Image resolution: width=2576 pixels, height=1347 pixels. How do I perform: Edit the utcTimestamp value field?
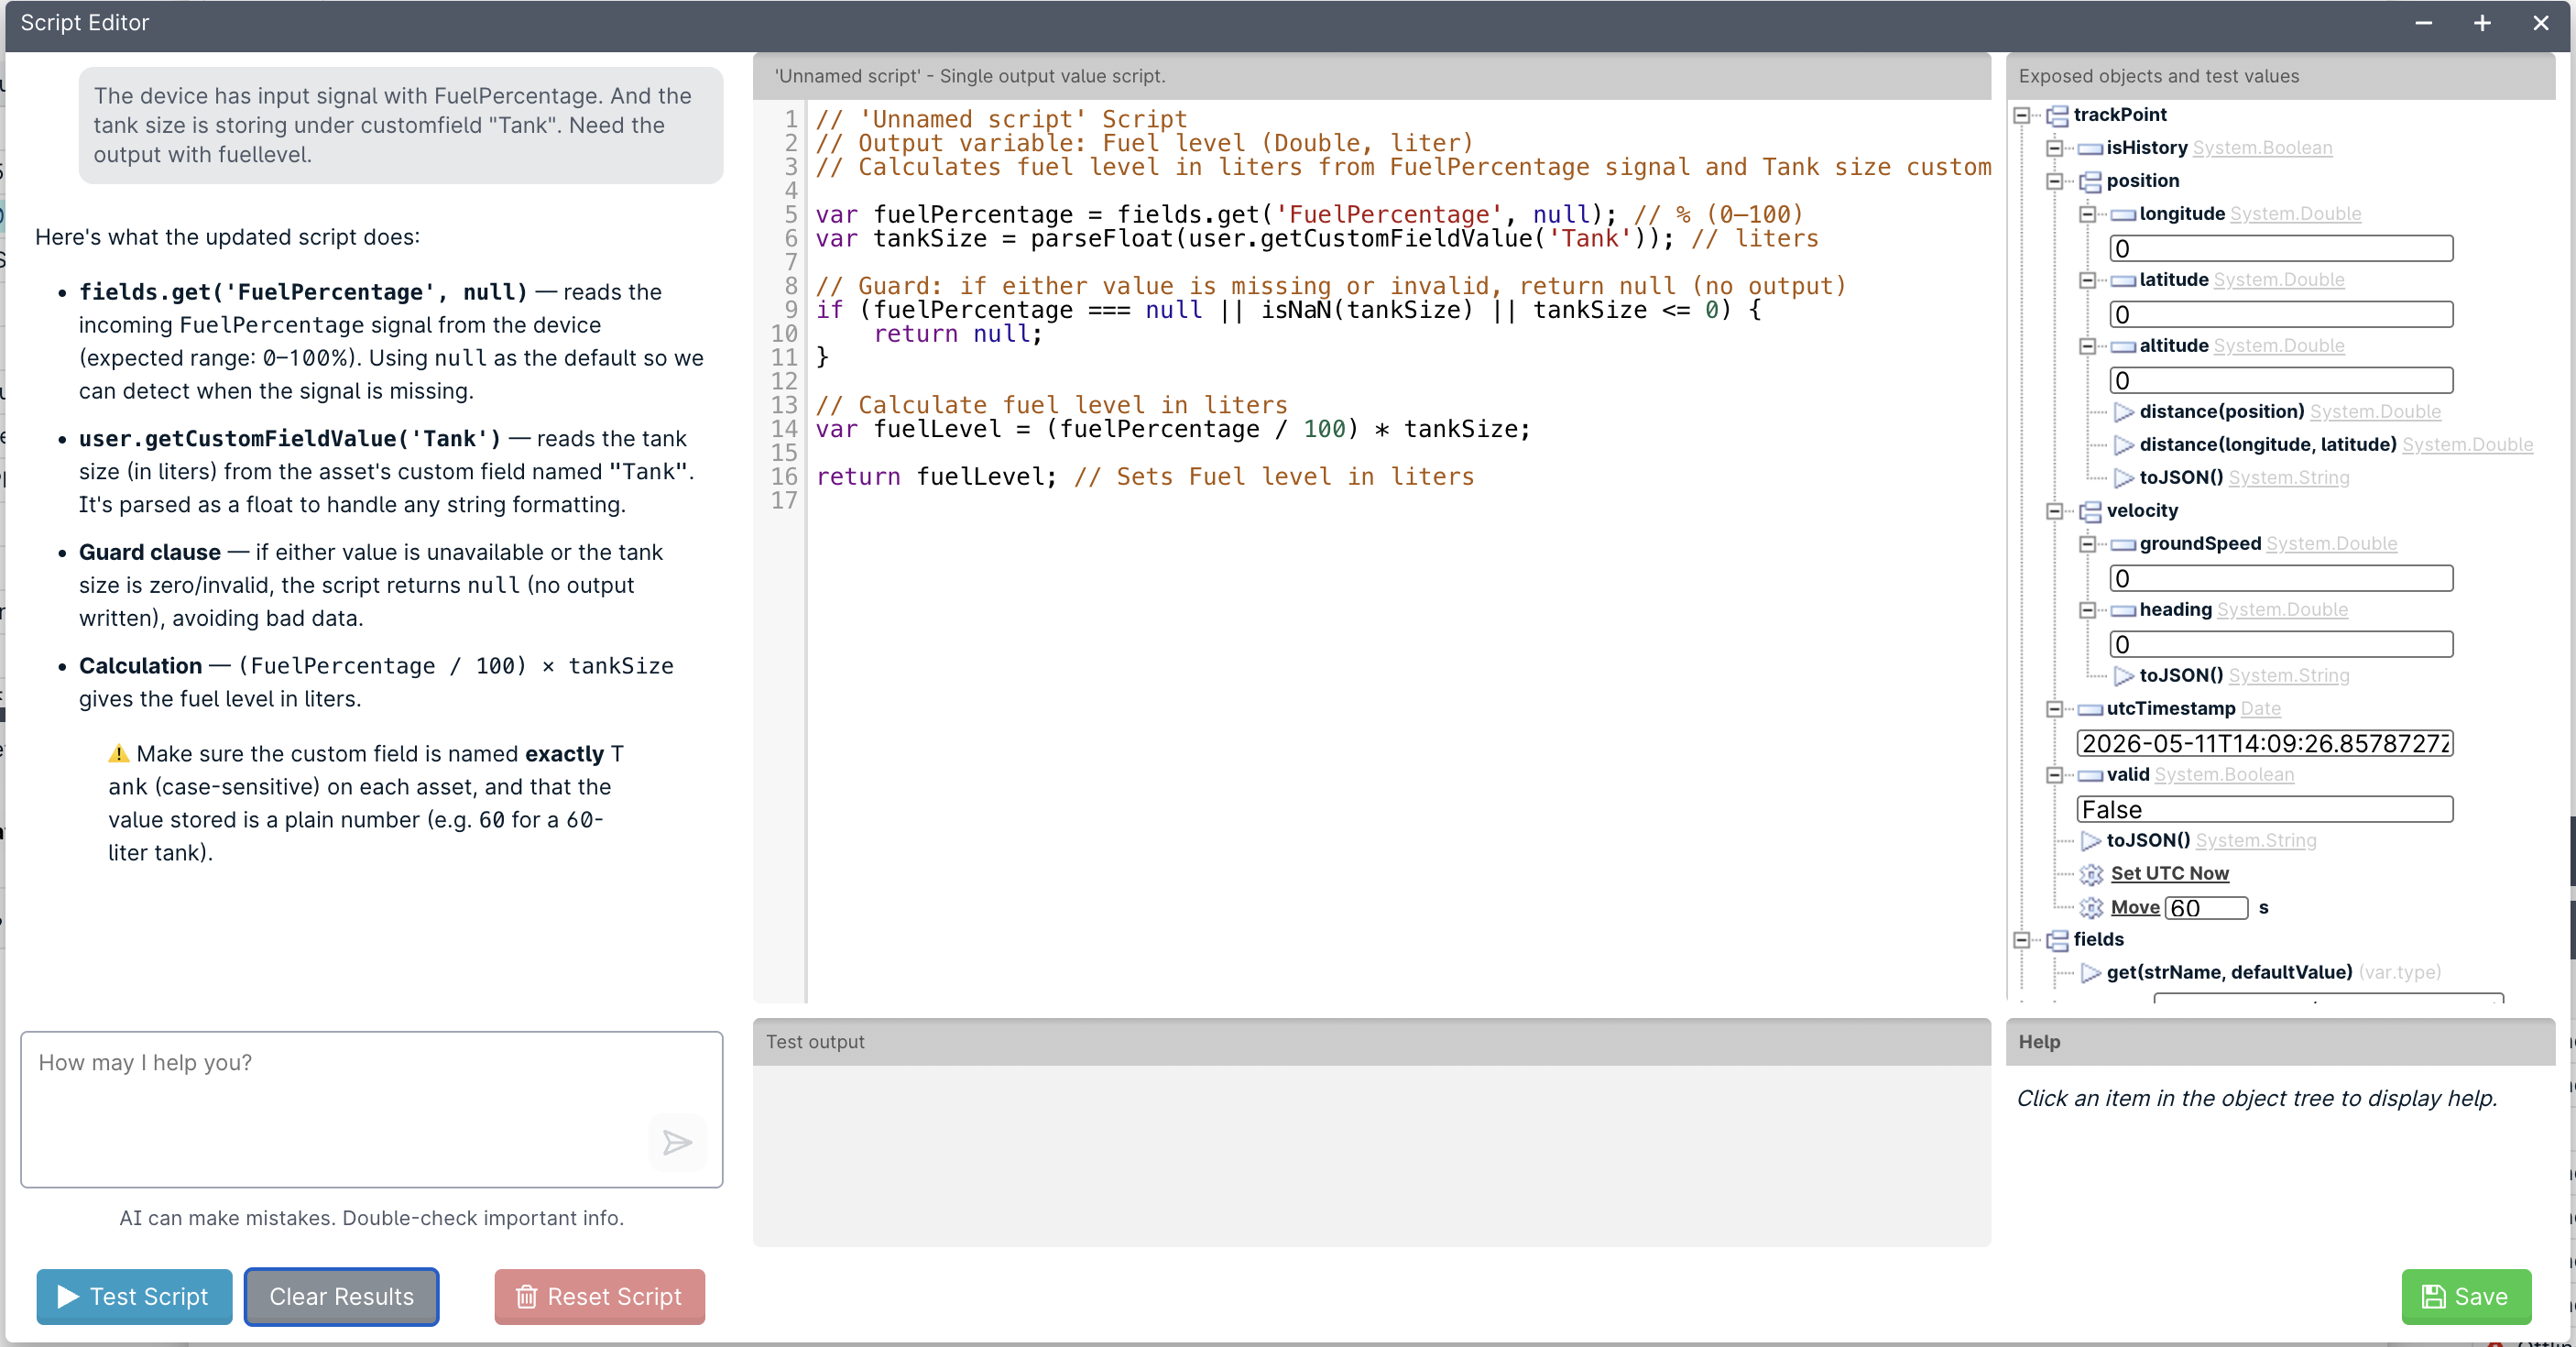(2265, 743)
